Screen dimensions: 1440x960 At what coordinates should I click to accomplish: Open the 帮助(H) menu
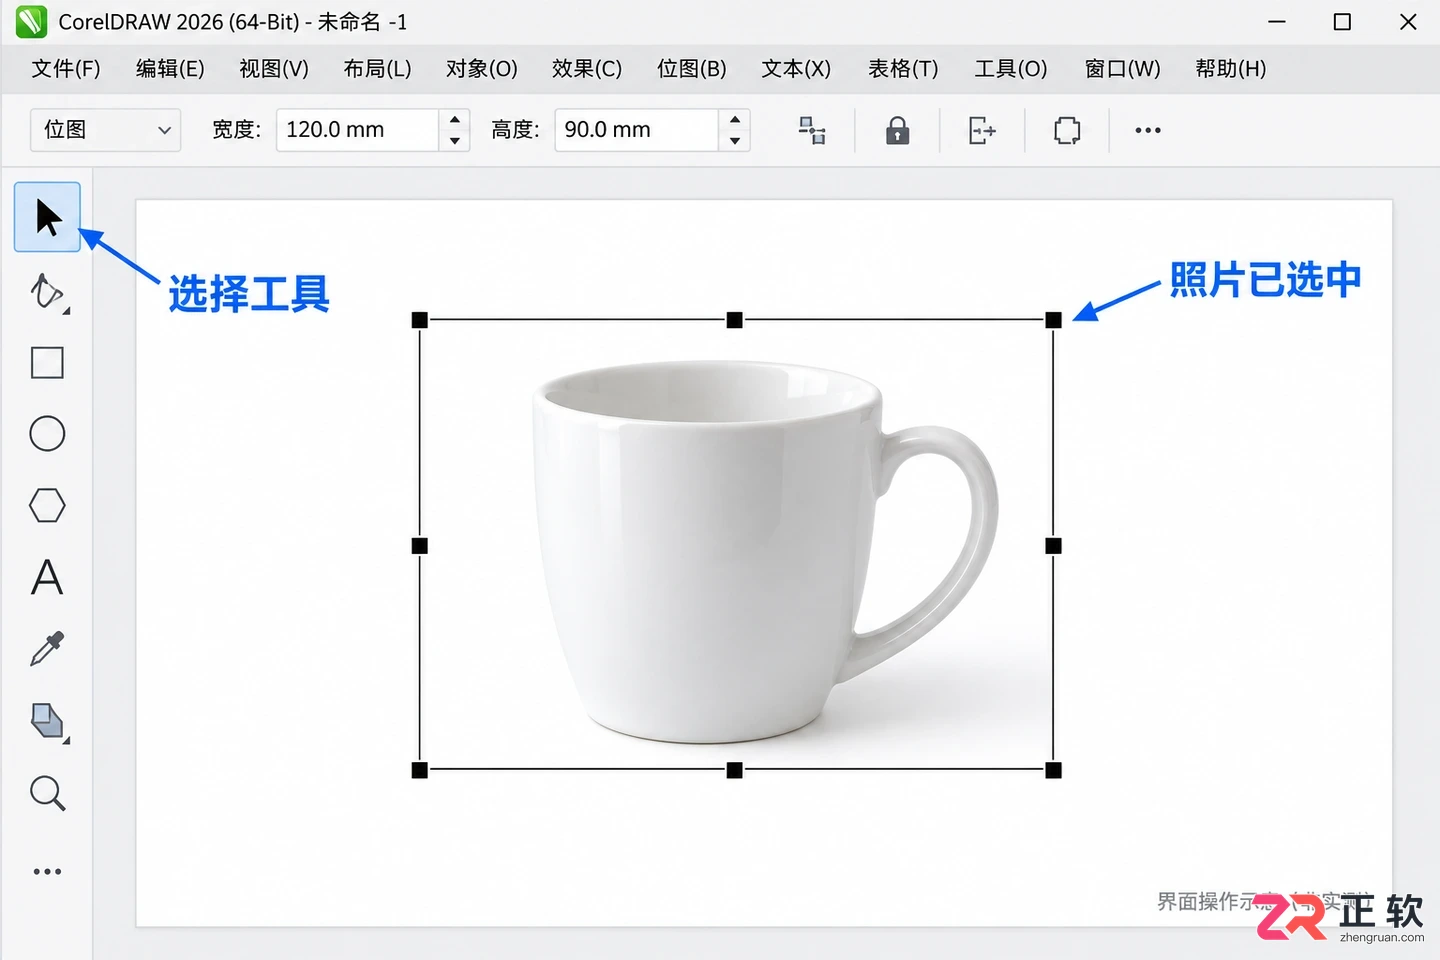pyautogui.click(x=1231, y=69)
